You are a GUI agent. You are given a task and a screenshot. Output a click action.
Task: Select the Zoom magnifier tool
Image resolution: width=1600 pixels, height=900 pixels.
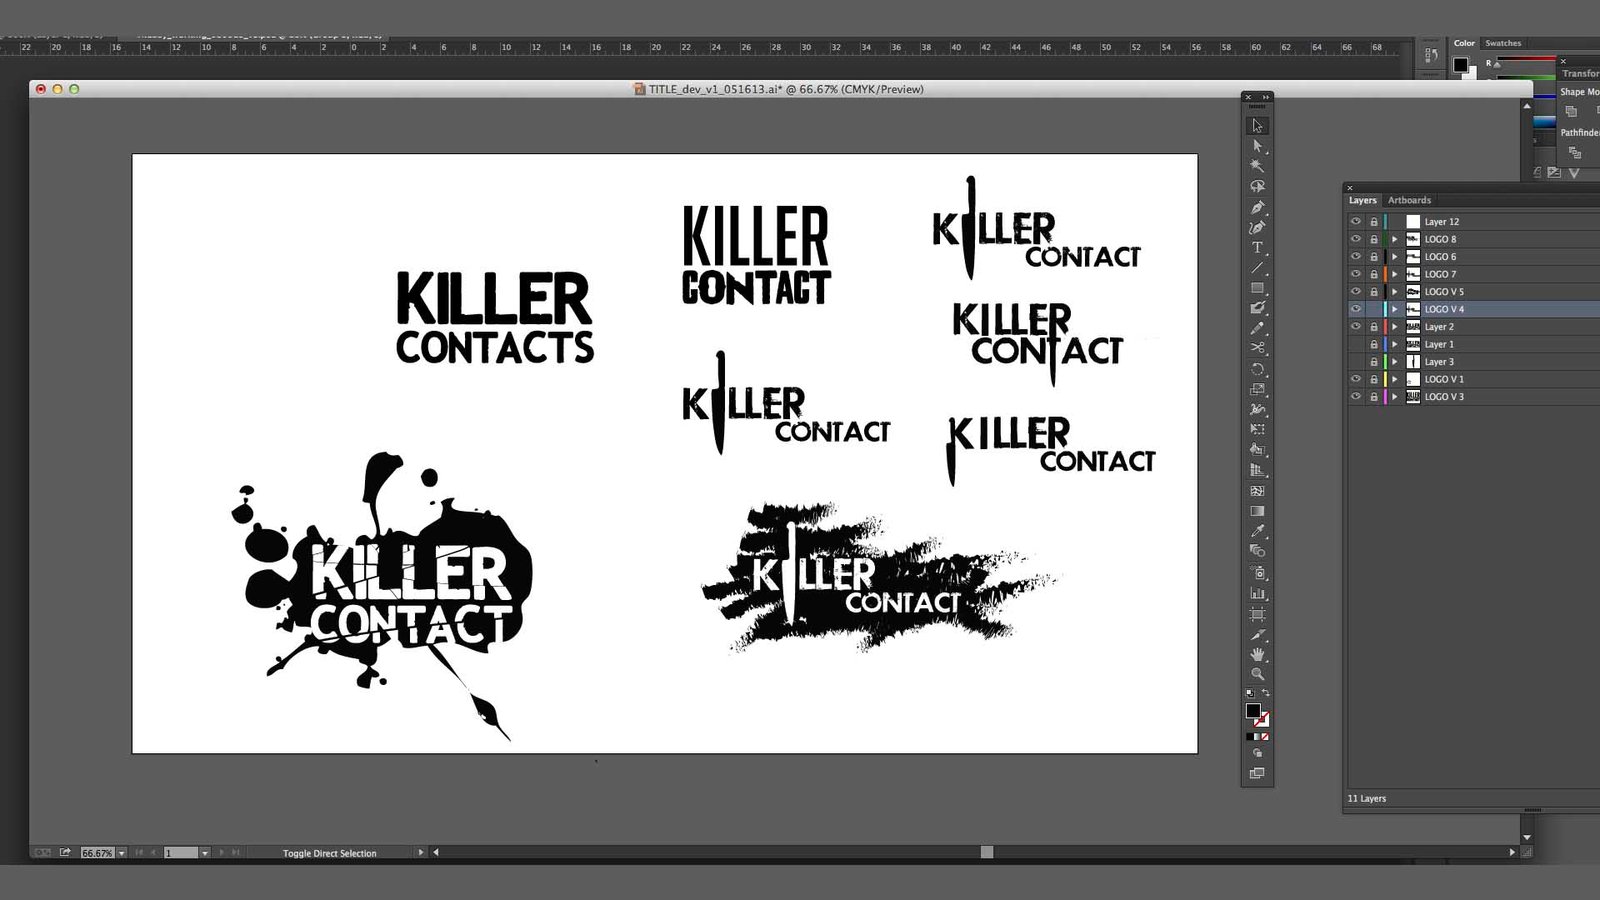pos(1257,674)
